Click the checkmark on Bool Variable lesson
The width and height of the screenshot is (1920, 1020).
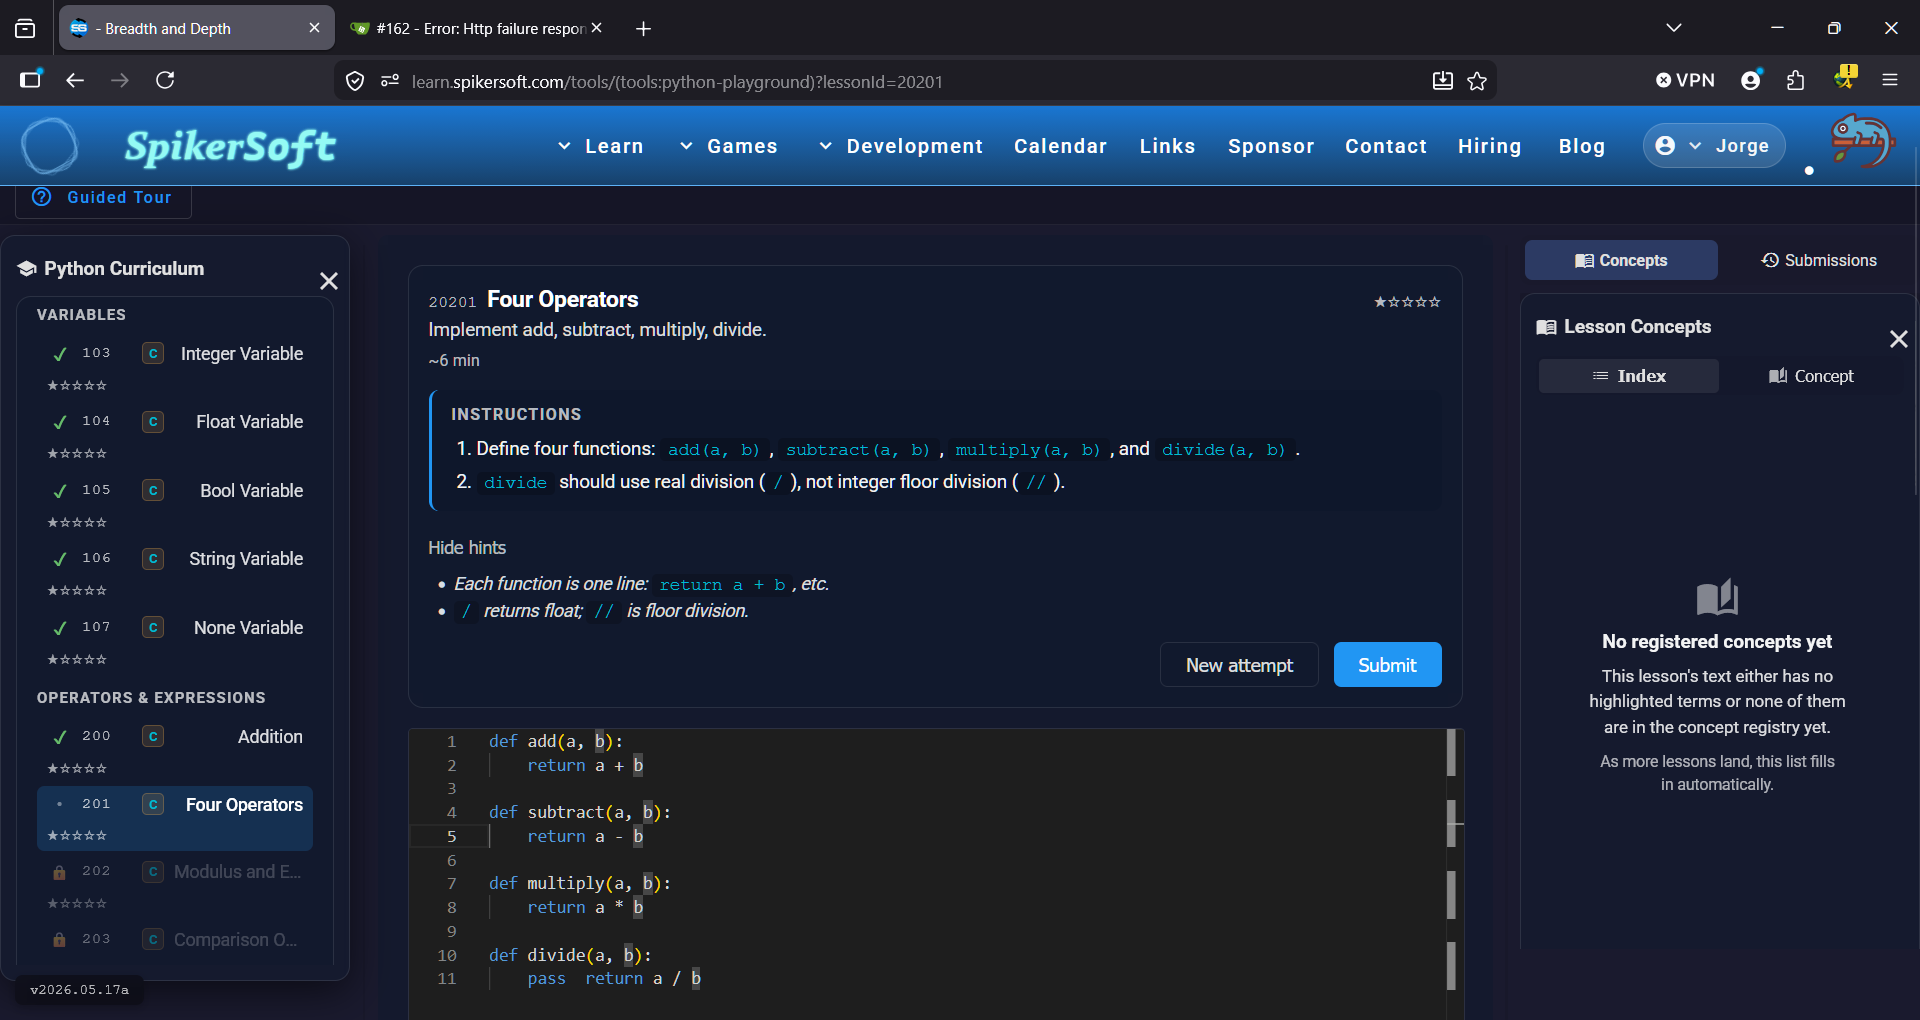tap(60, 490)
